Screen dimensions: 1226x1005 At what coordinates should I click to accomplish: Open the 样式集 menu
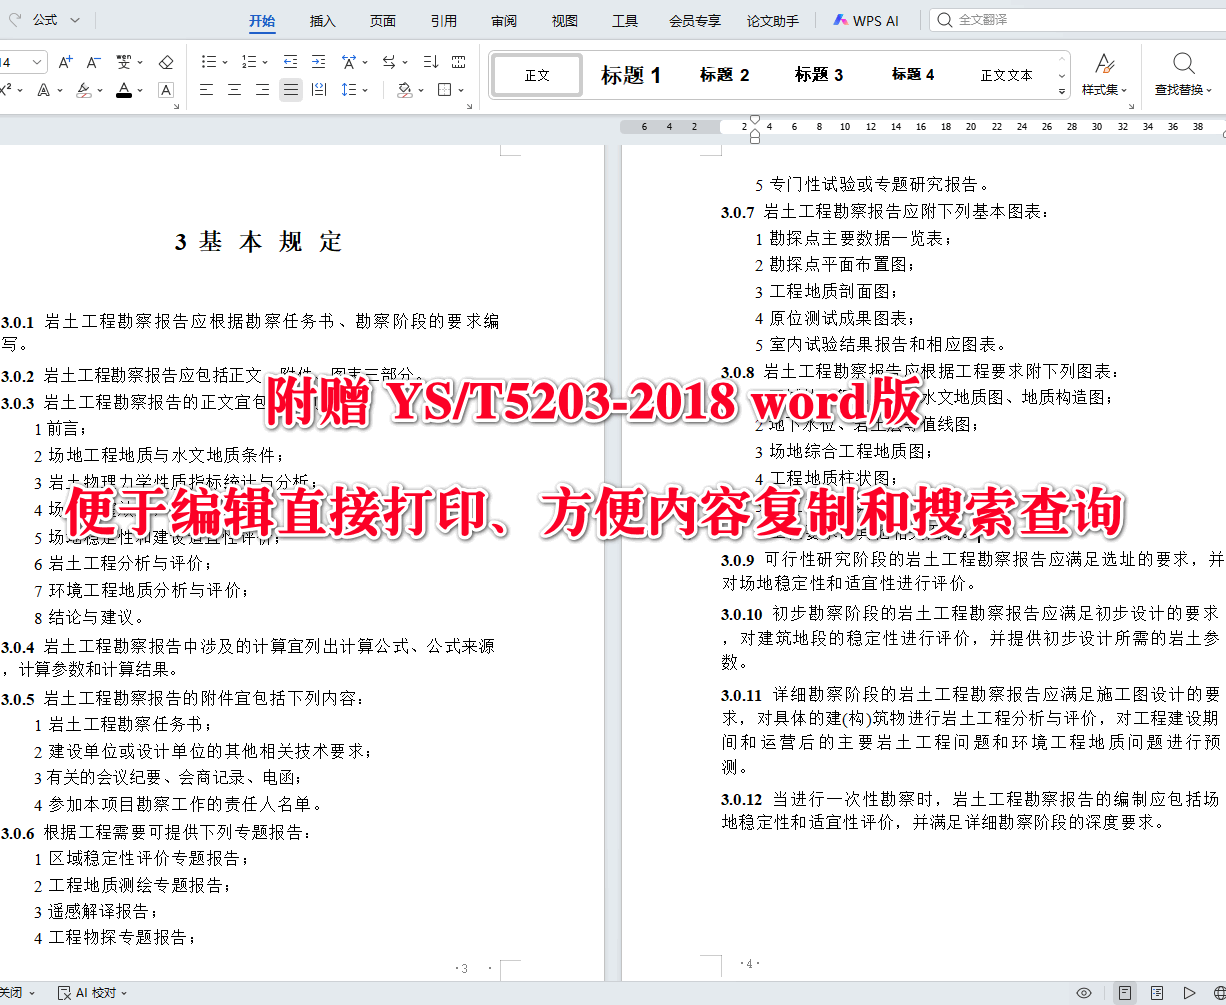point(1104,74)
